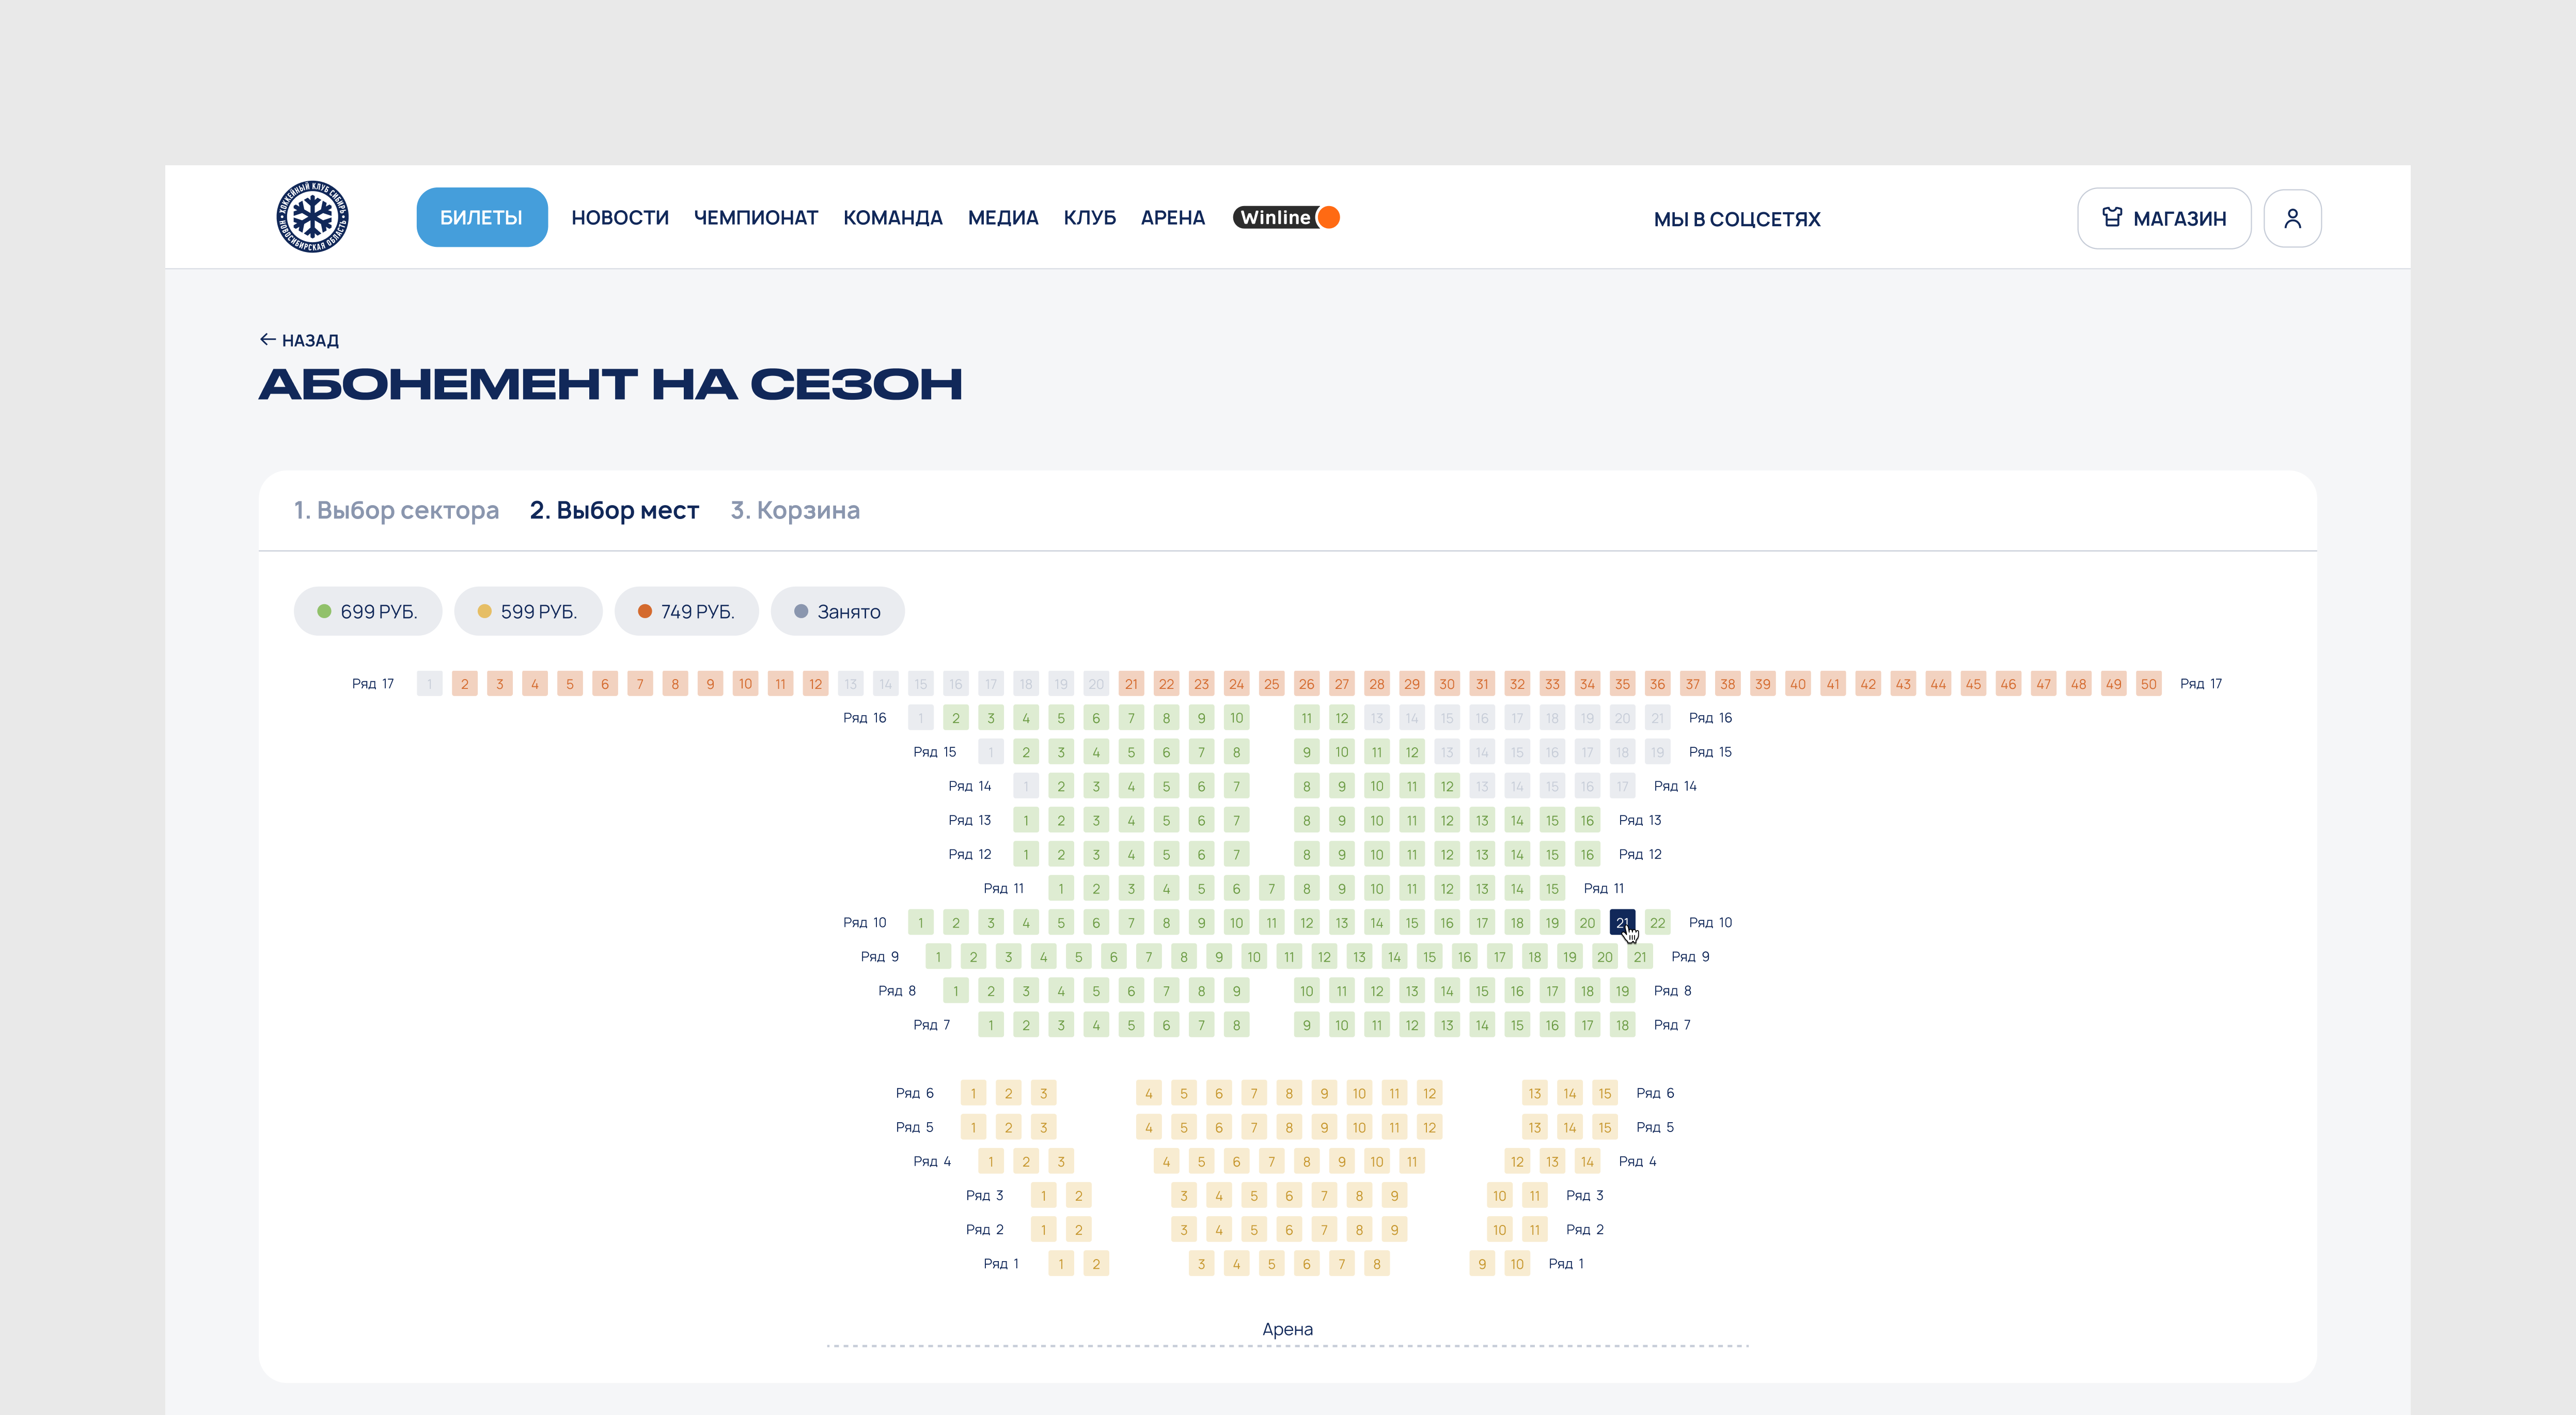Go back via the Назад arrow link
Screen dimensions: 2576x1415
pyautogui.click(x=299, y=340)
